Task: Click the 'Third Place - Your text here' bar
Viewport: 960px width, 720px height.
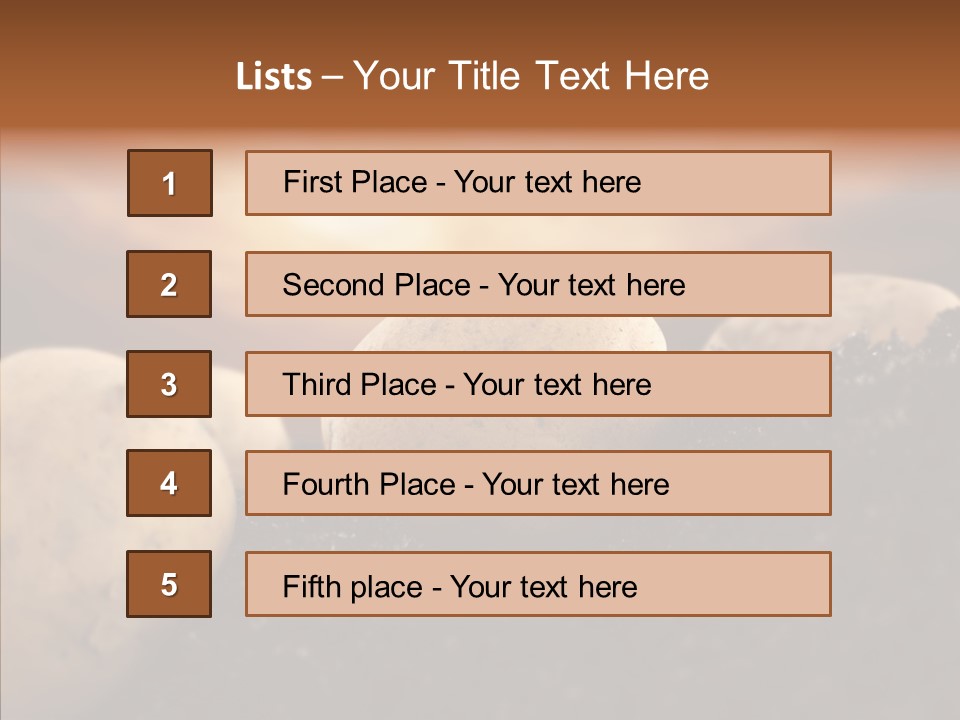Action: (538, 384)
